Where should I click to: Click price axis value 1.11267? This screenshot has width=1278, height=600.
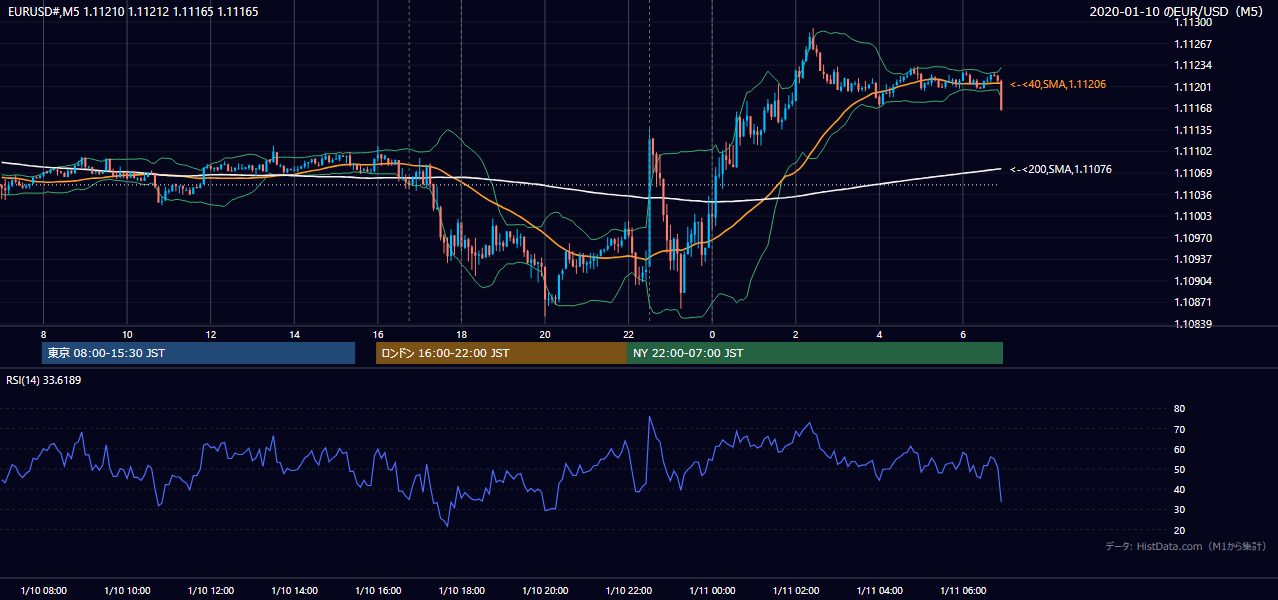(1191, 44)
